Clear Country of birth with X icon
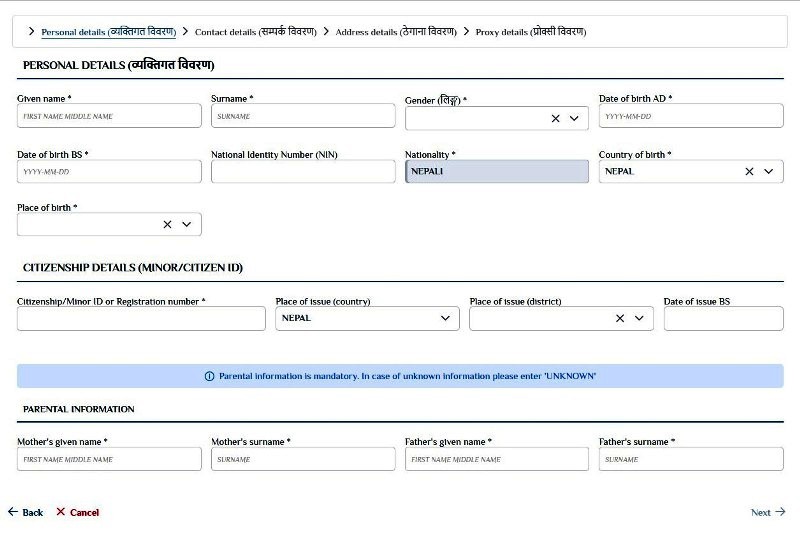 click(x=749, y=171)
